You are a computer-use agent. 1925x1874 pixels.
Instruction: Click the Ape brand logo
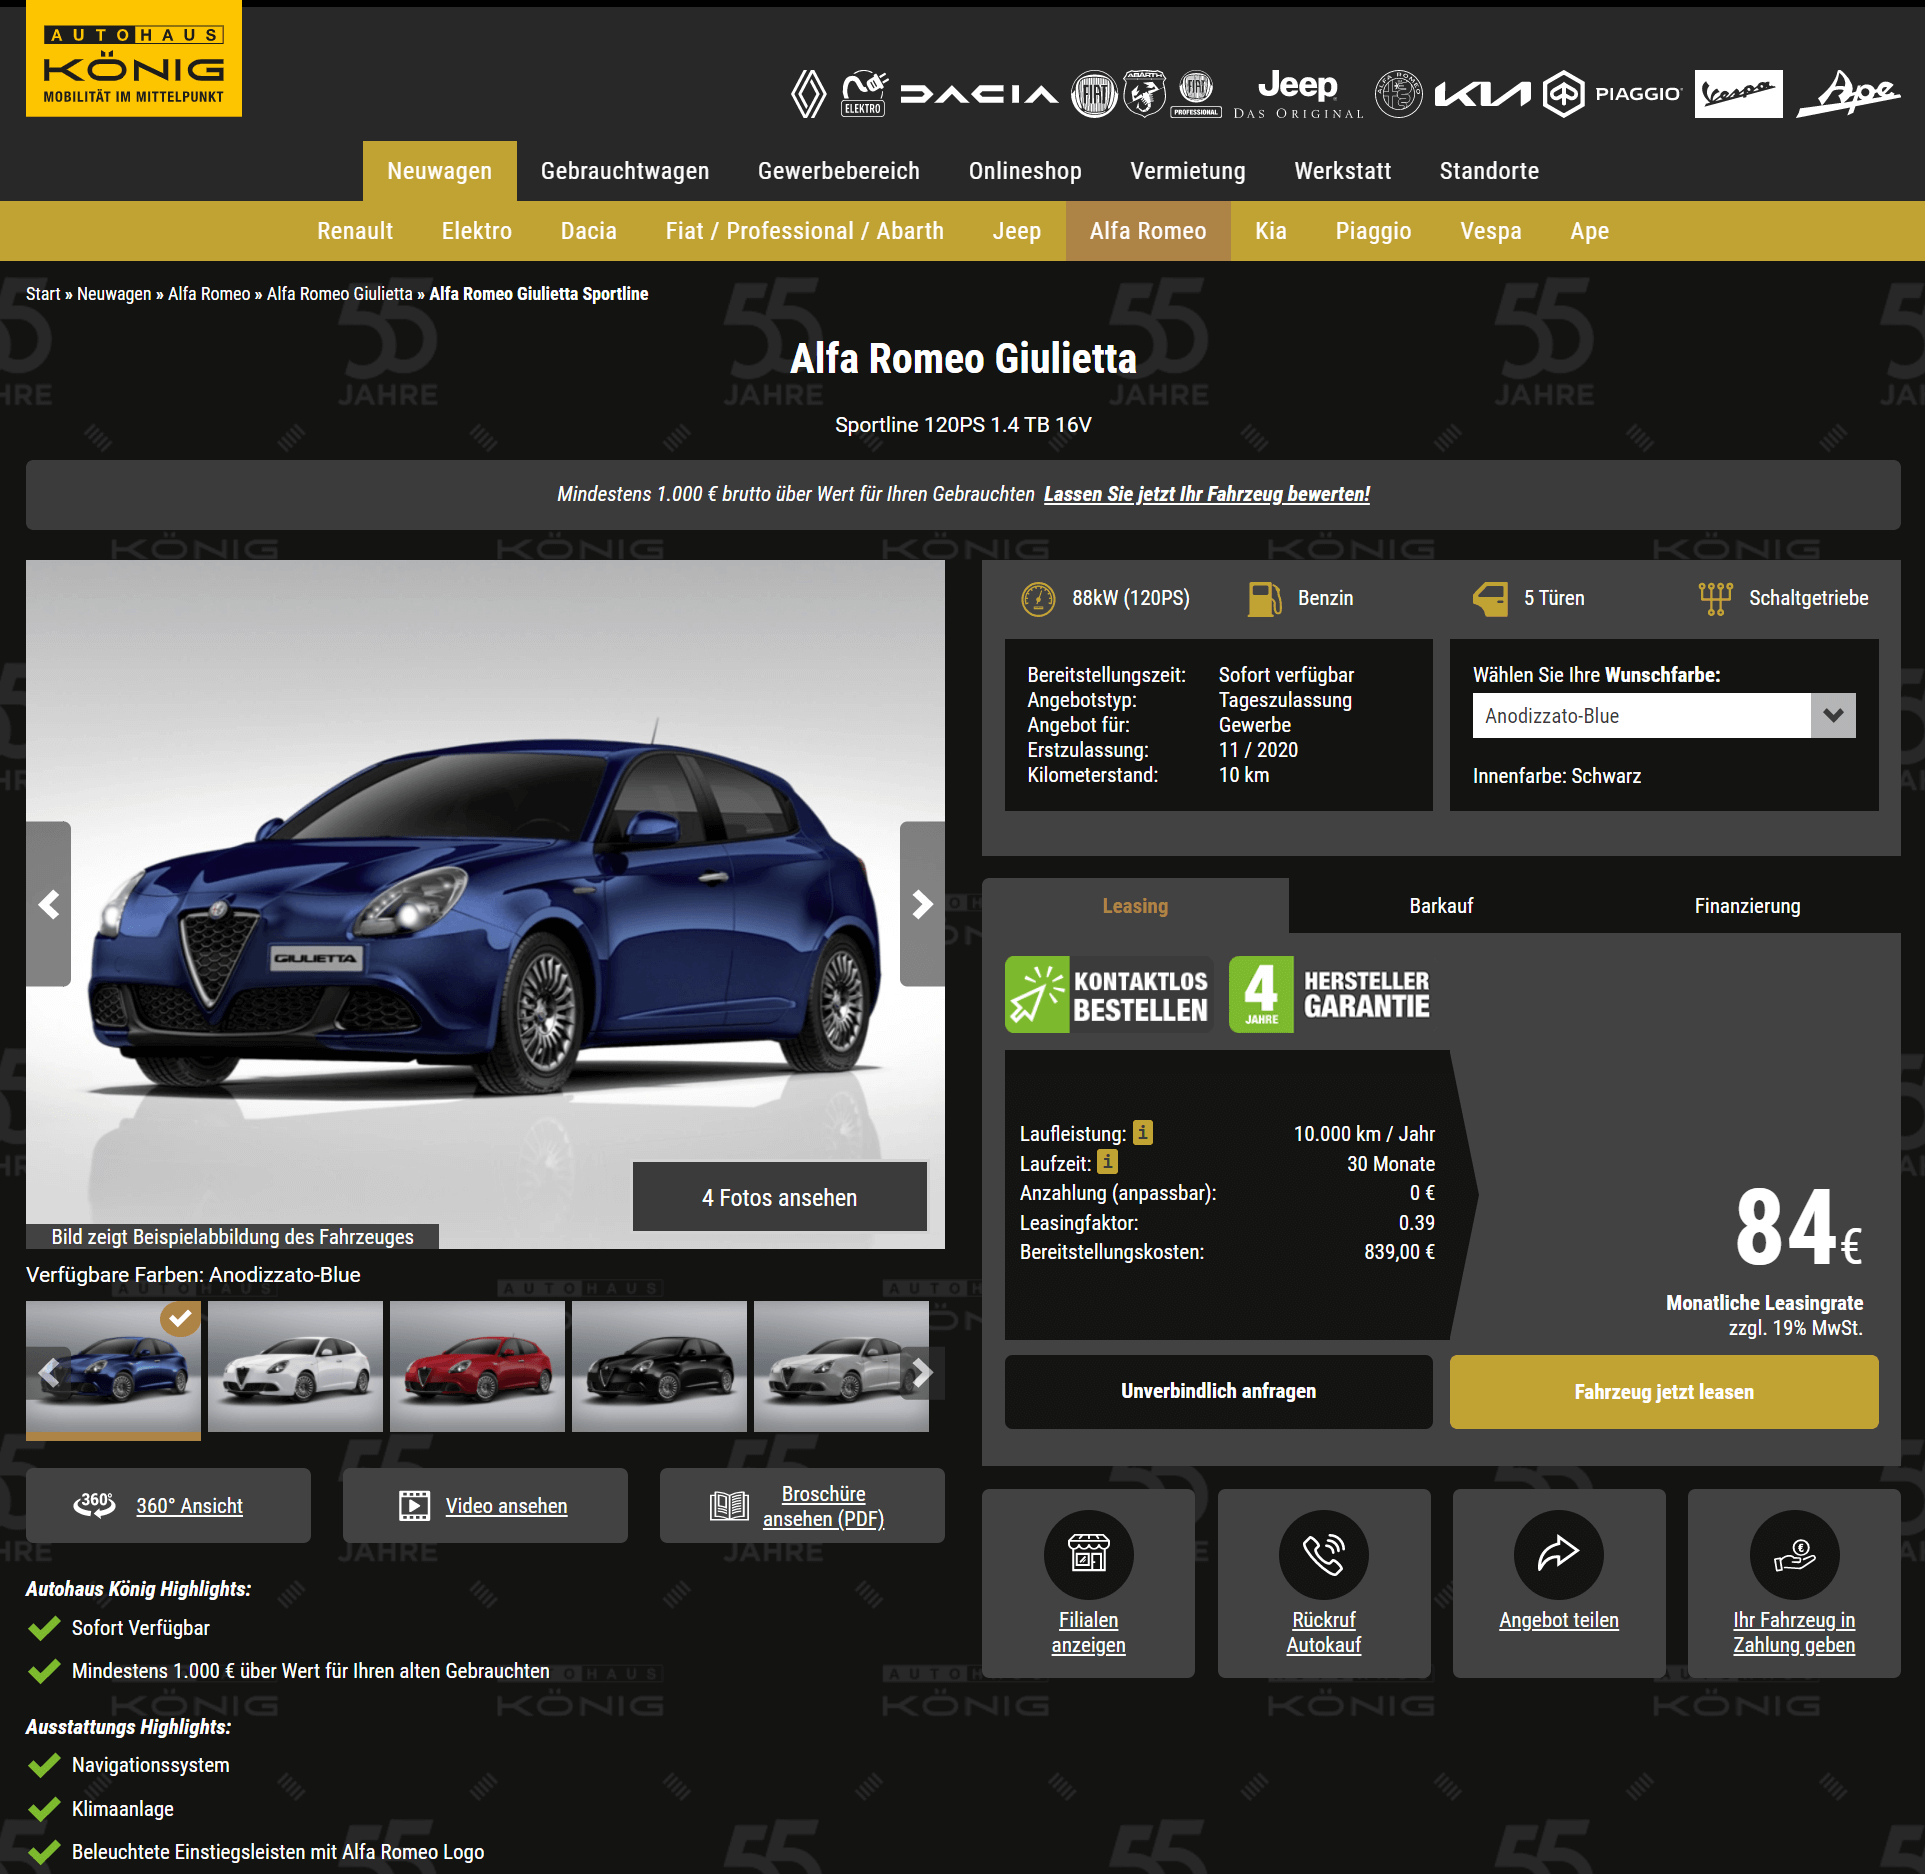click(1848, 94)
